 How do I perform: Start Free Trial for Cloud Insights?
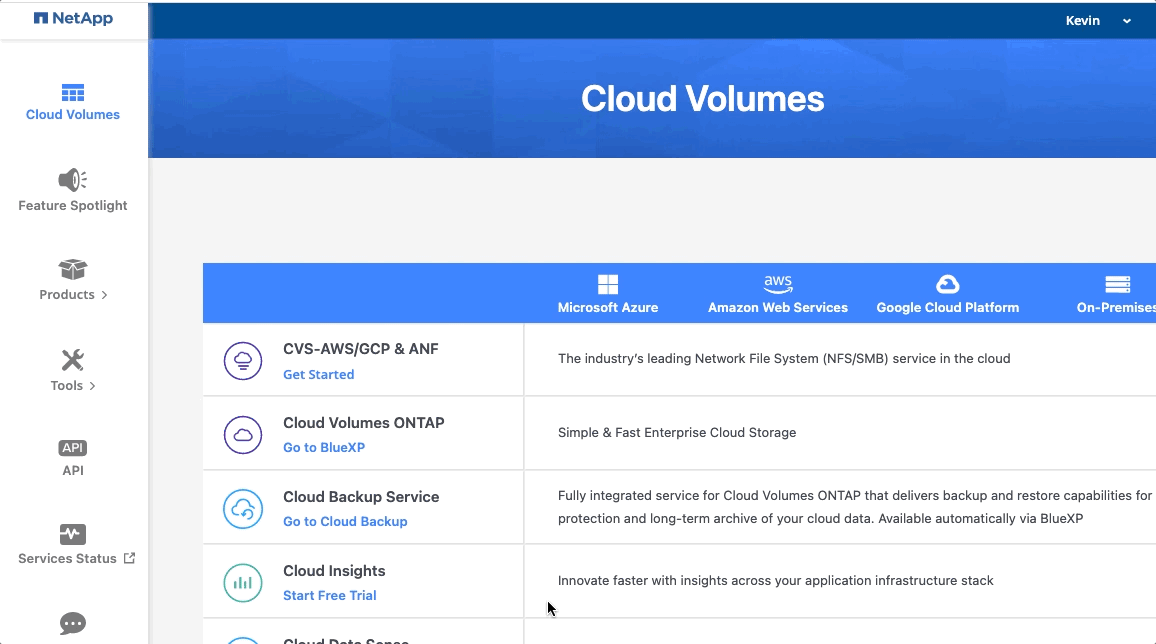330,595
